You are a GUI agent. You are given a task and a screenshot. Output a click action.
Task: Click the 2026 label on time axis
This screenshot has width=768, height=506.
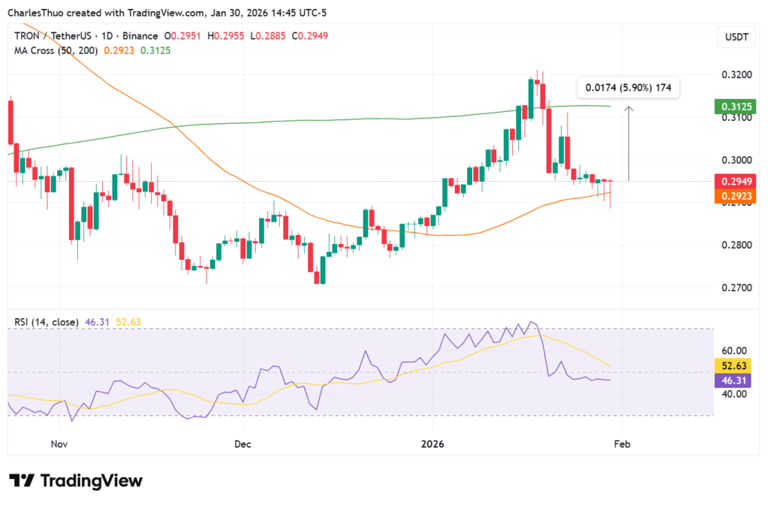click(432, 444)
